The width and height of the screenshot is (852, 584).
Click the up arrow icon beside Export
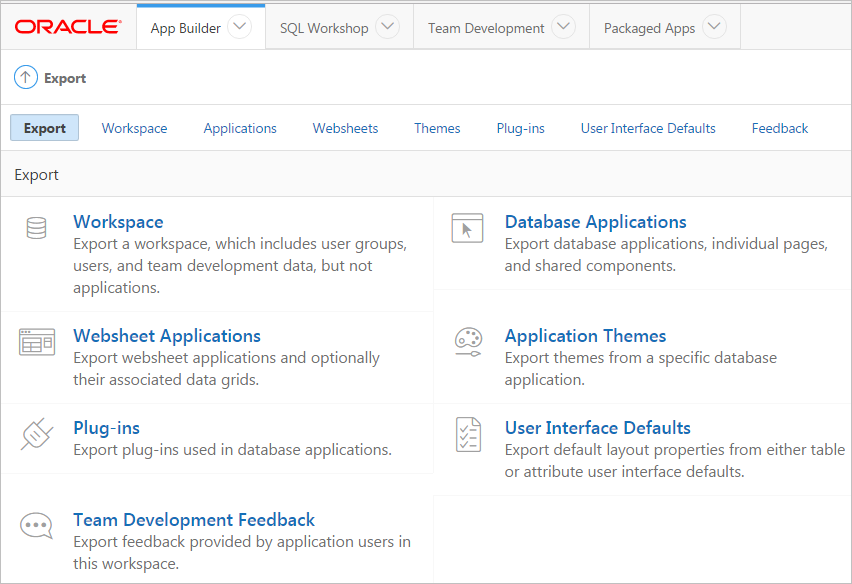26,78
